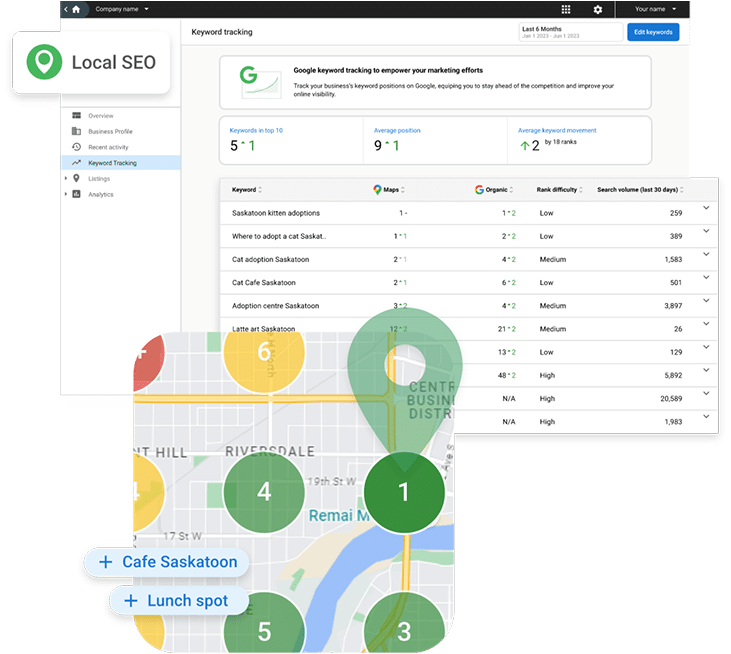
Task: Click the Google Organic column icon
Action: tap(479, 189)
